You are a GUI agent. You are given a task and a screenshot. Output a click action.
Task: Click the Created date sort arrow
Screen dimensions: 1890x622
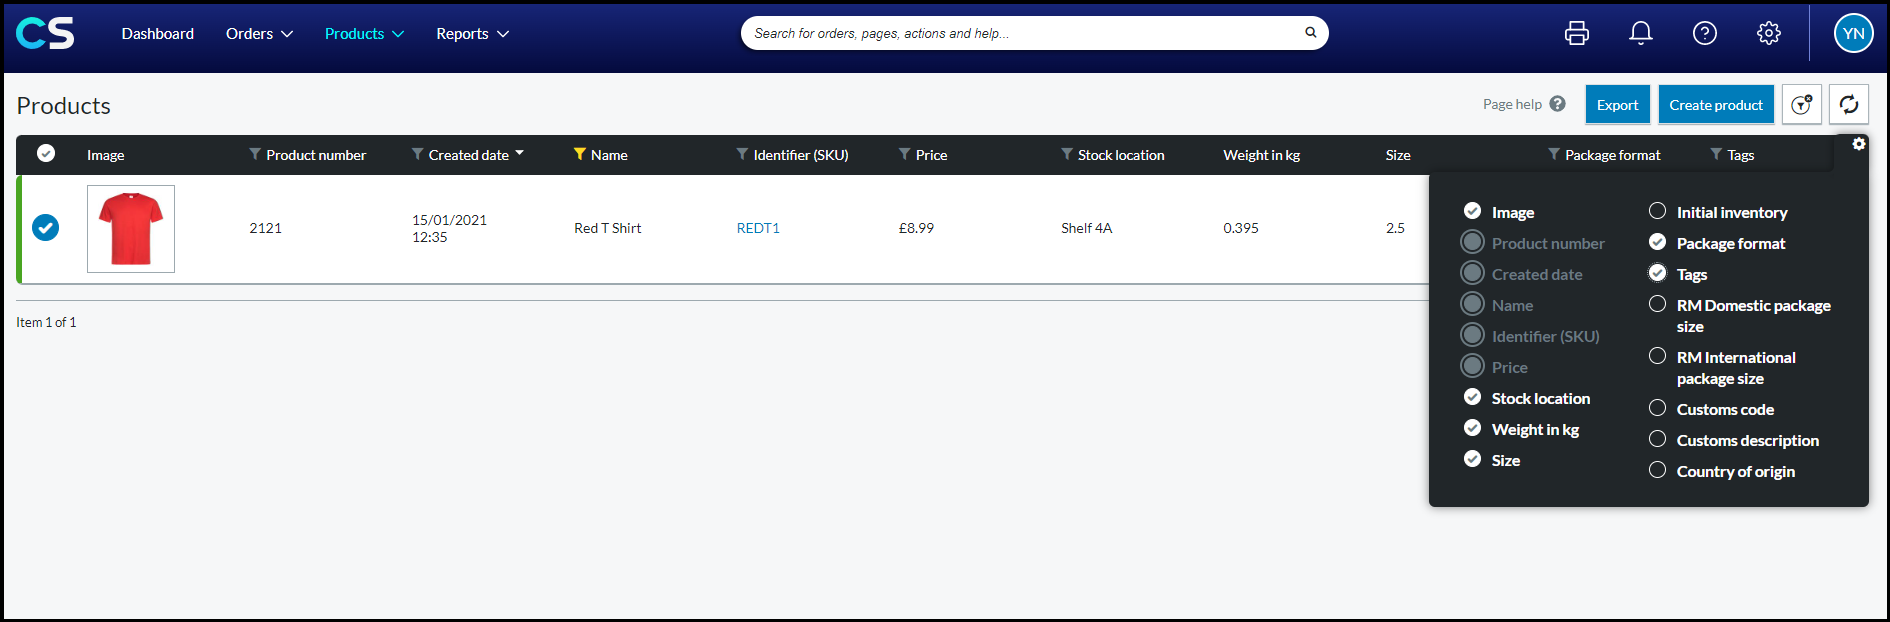click(x=520, y=154)
